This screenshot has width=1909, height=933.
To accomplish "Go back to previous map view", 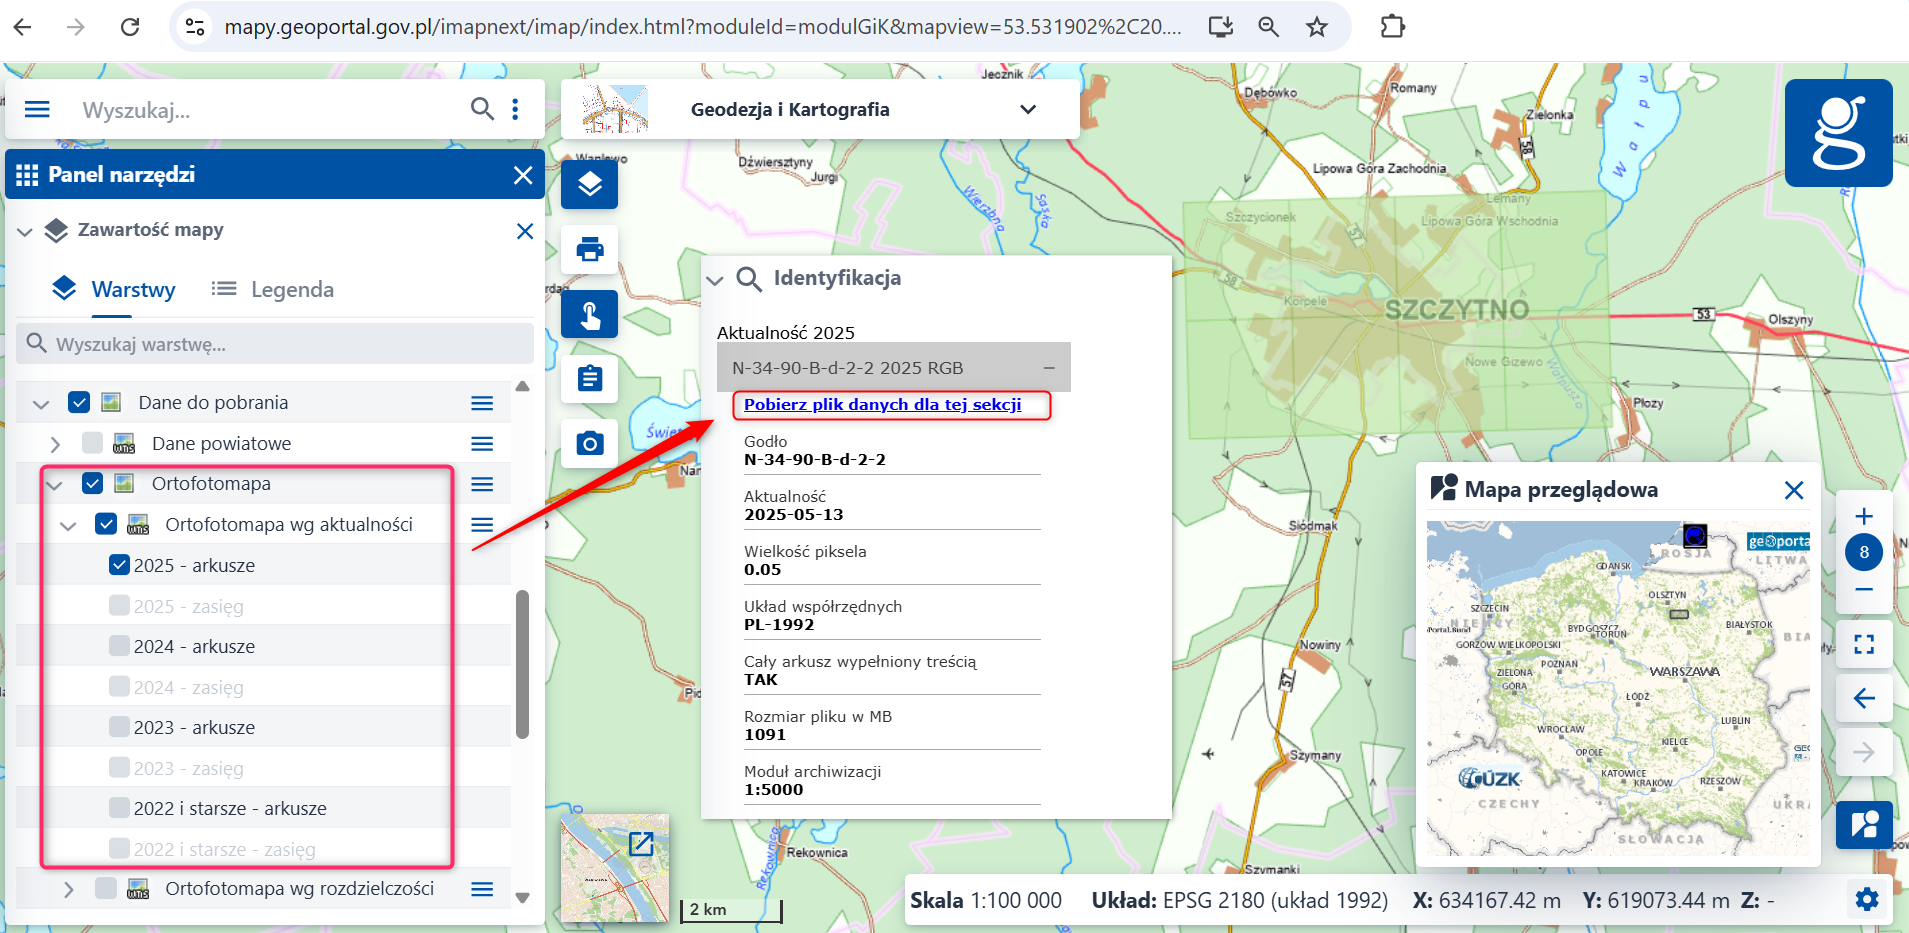I will point(1863,698).
